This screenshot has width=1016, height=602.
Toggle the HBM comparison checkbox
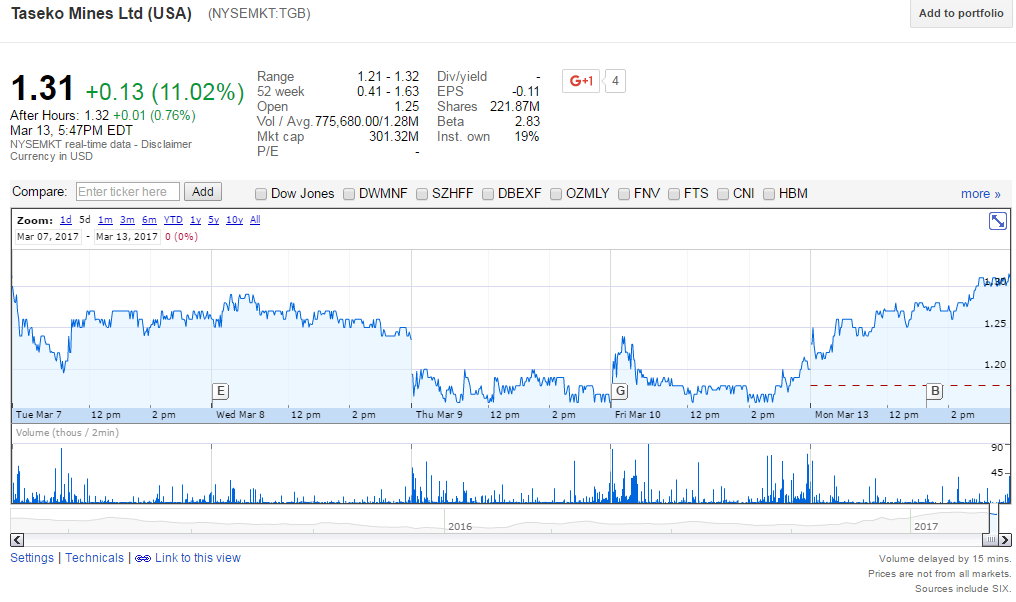(x=769, y=194)
